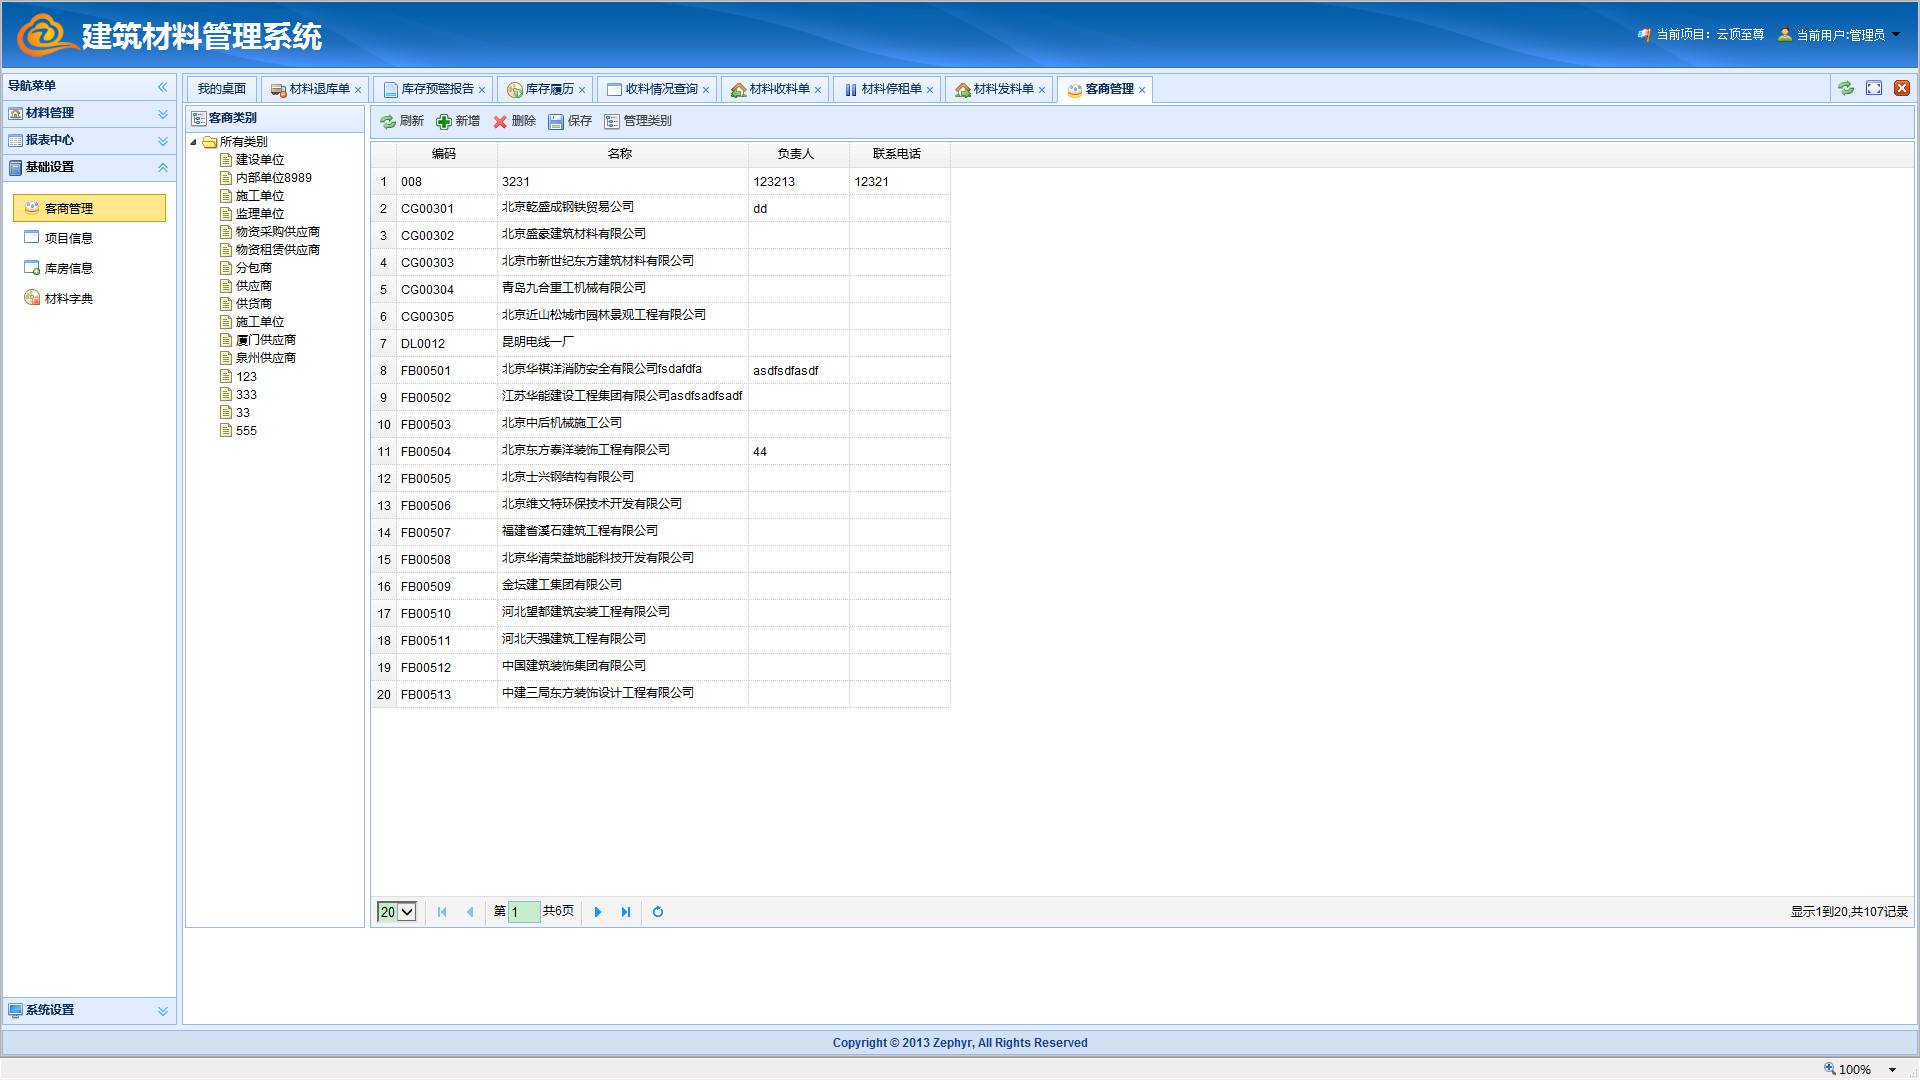Screen dimensions: 1920x1080
Task: Click green refresh tab icon top right
Action: pyautogui.click(x=1846, y=88)
